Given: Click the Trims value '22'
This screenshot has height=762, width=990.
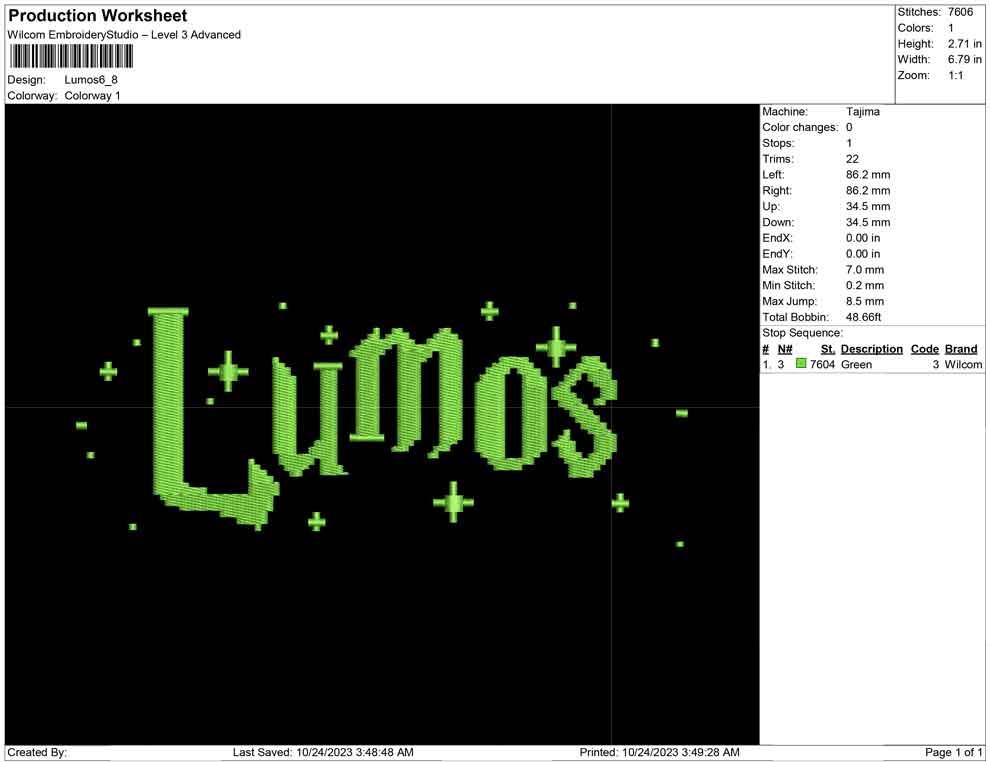Looking at the screenshot, I should pos(852,159).
